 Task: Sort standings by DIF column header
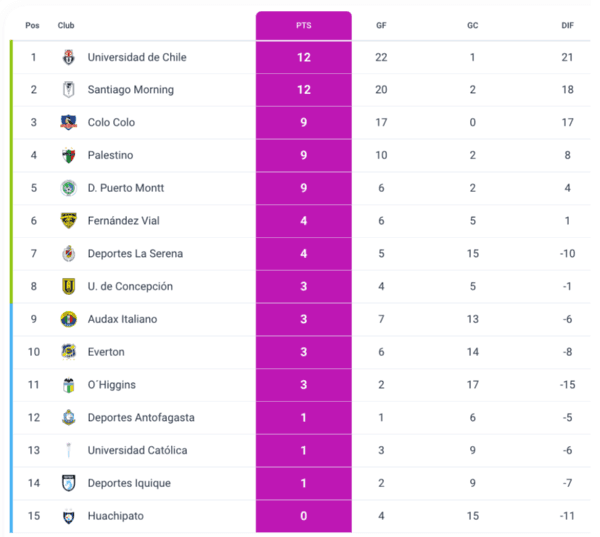tap(568, 25)
